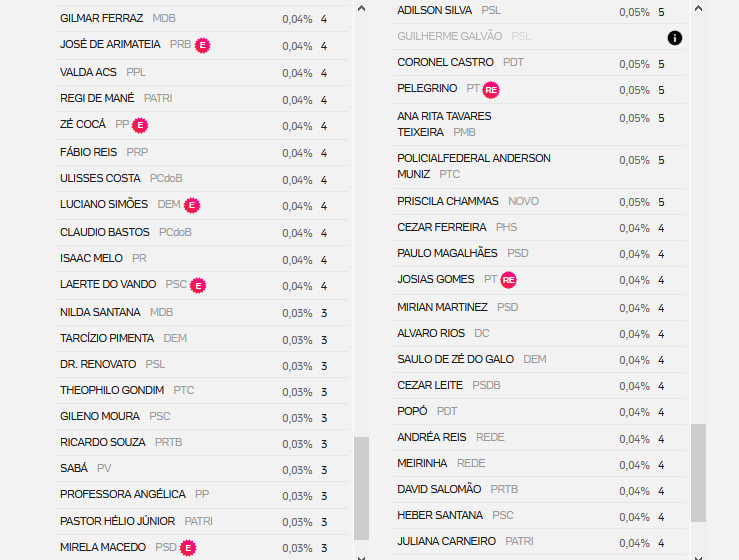Click the E badge beside Laerte do Vando
Viewport: 739px width, 560px height.
tap(198, 286)
